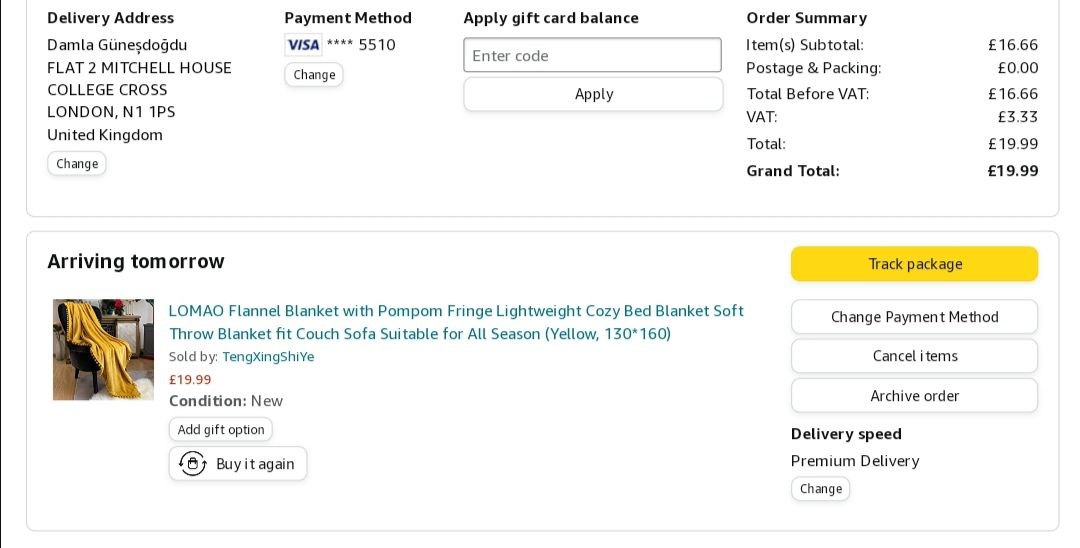Visit seller TengXingShiYe's page
The width and height of the screenshot is (1080, 548).
(268, 357)
